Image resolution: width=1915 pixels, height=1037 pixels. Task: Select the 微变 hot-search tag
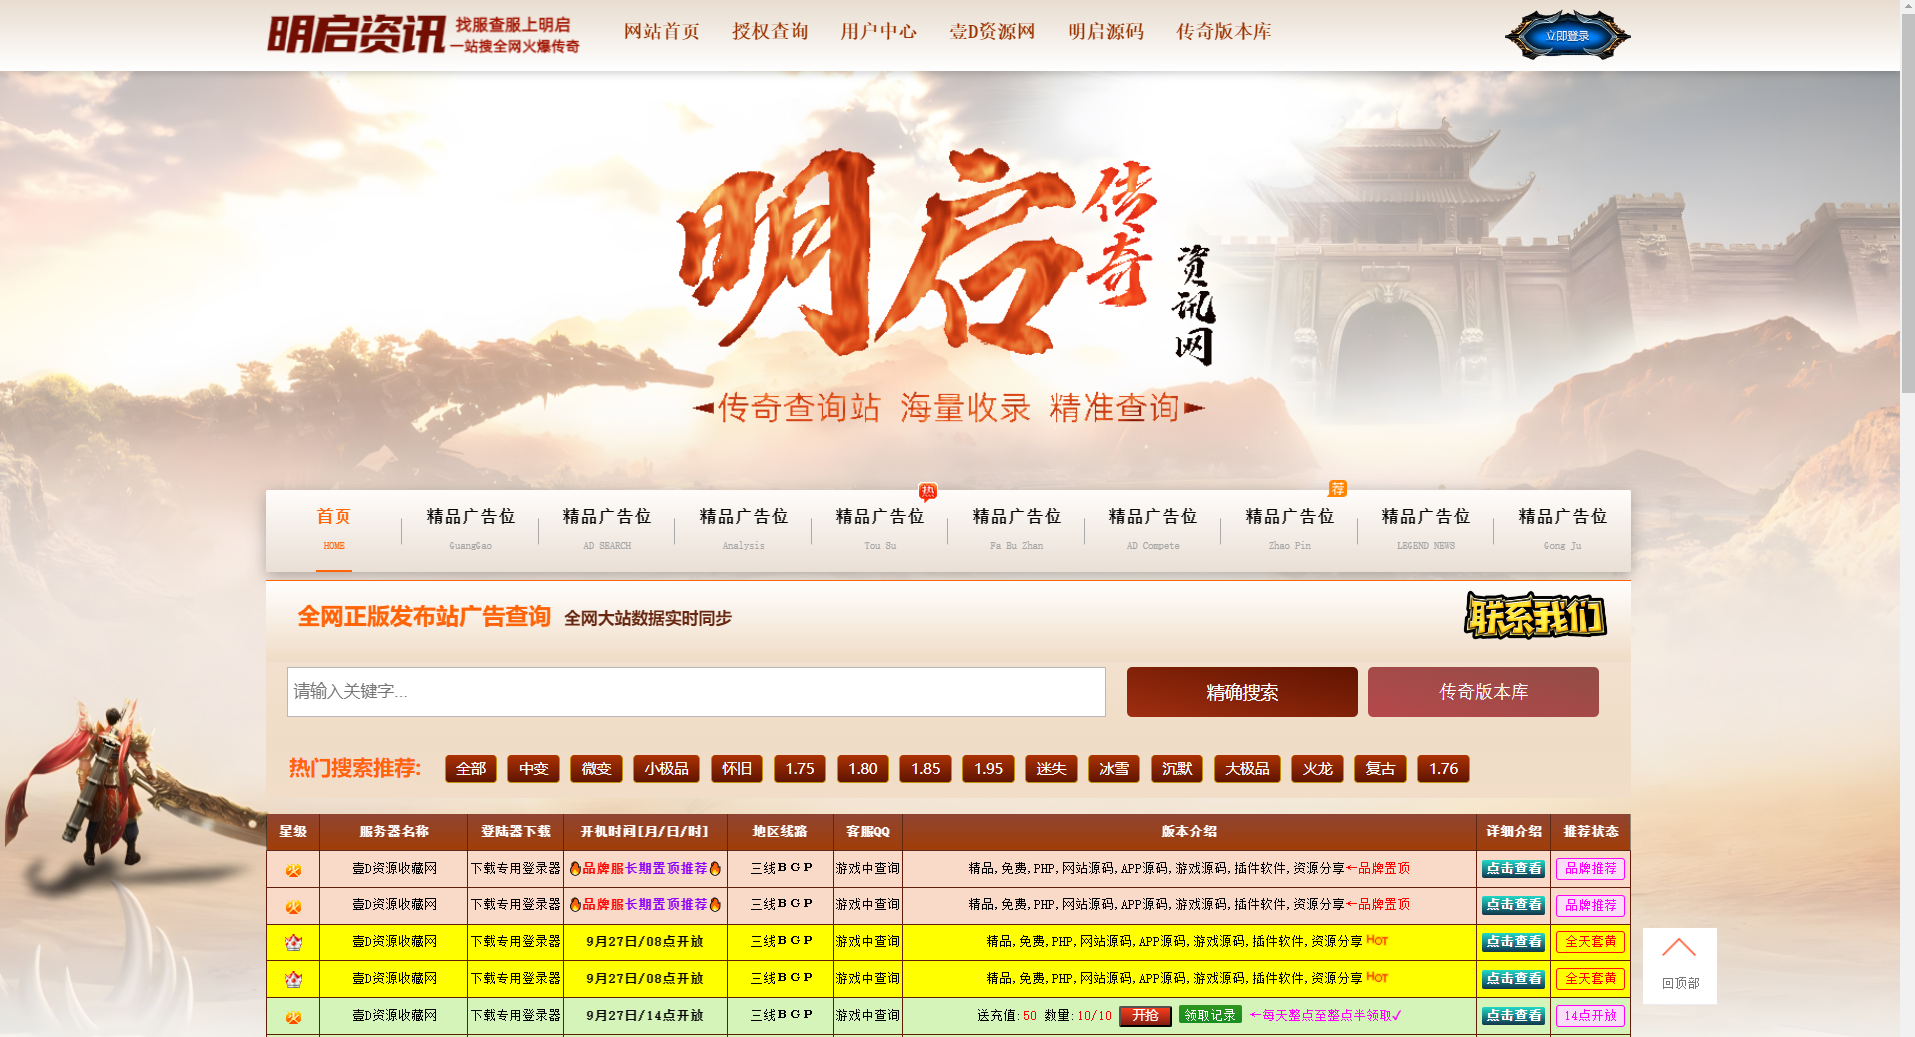coord(596,769)
